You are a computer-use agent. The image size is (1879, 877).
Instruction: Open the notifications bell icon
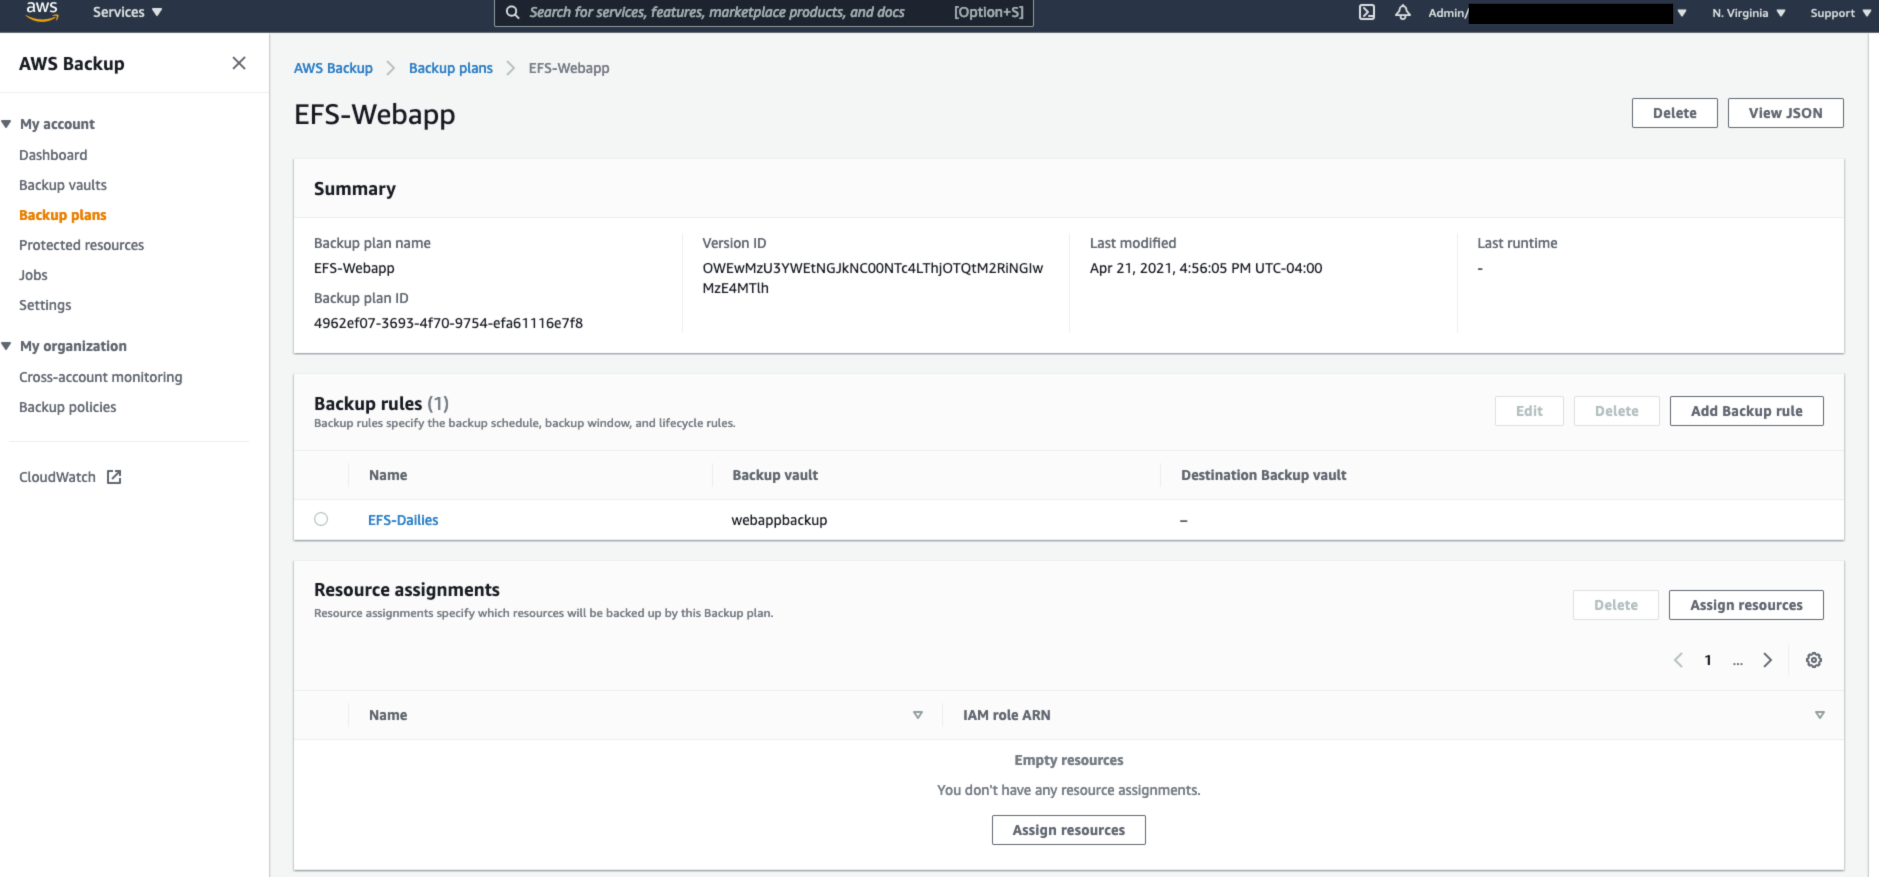(1402, 13)
